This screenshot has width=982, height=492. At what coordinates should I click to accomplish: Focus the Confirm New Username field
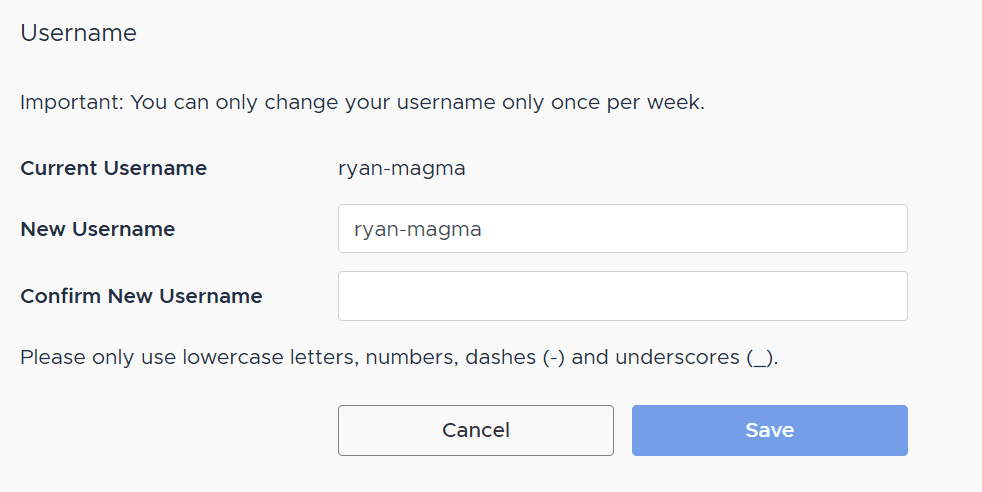pos(622,296)
